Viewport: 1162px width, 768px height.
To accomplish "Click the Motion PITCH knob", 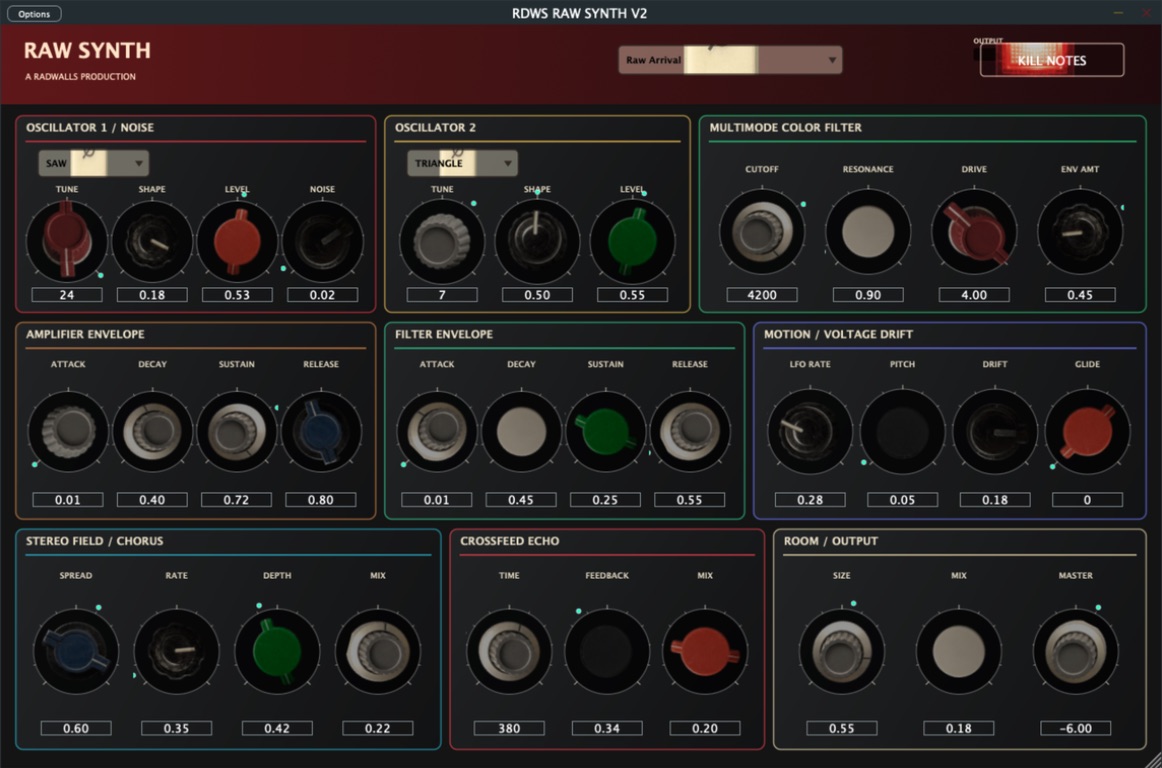I will click(903, 431).
